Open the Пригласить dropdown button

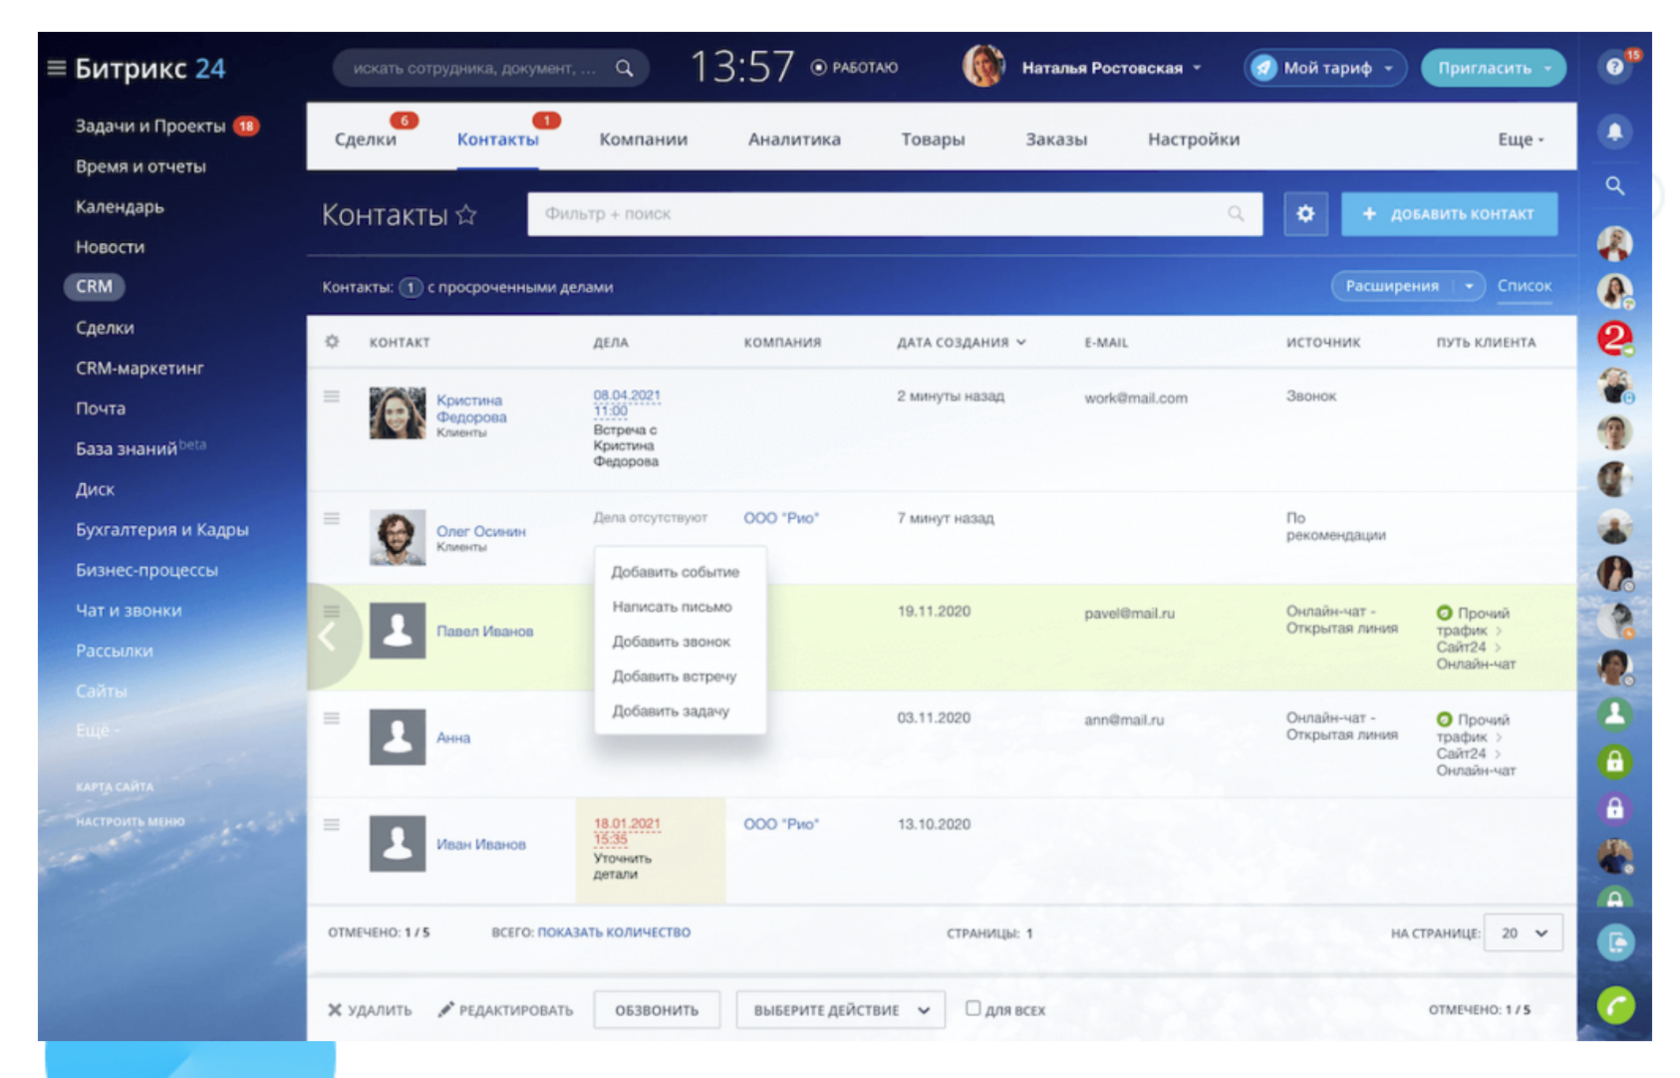point(1493,68)
